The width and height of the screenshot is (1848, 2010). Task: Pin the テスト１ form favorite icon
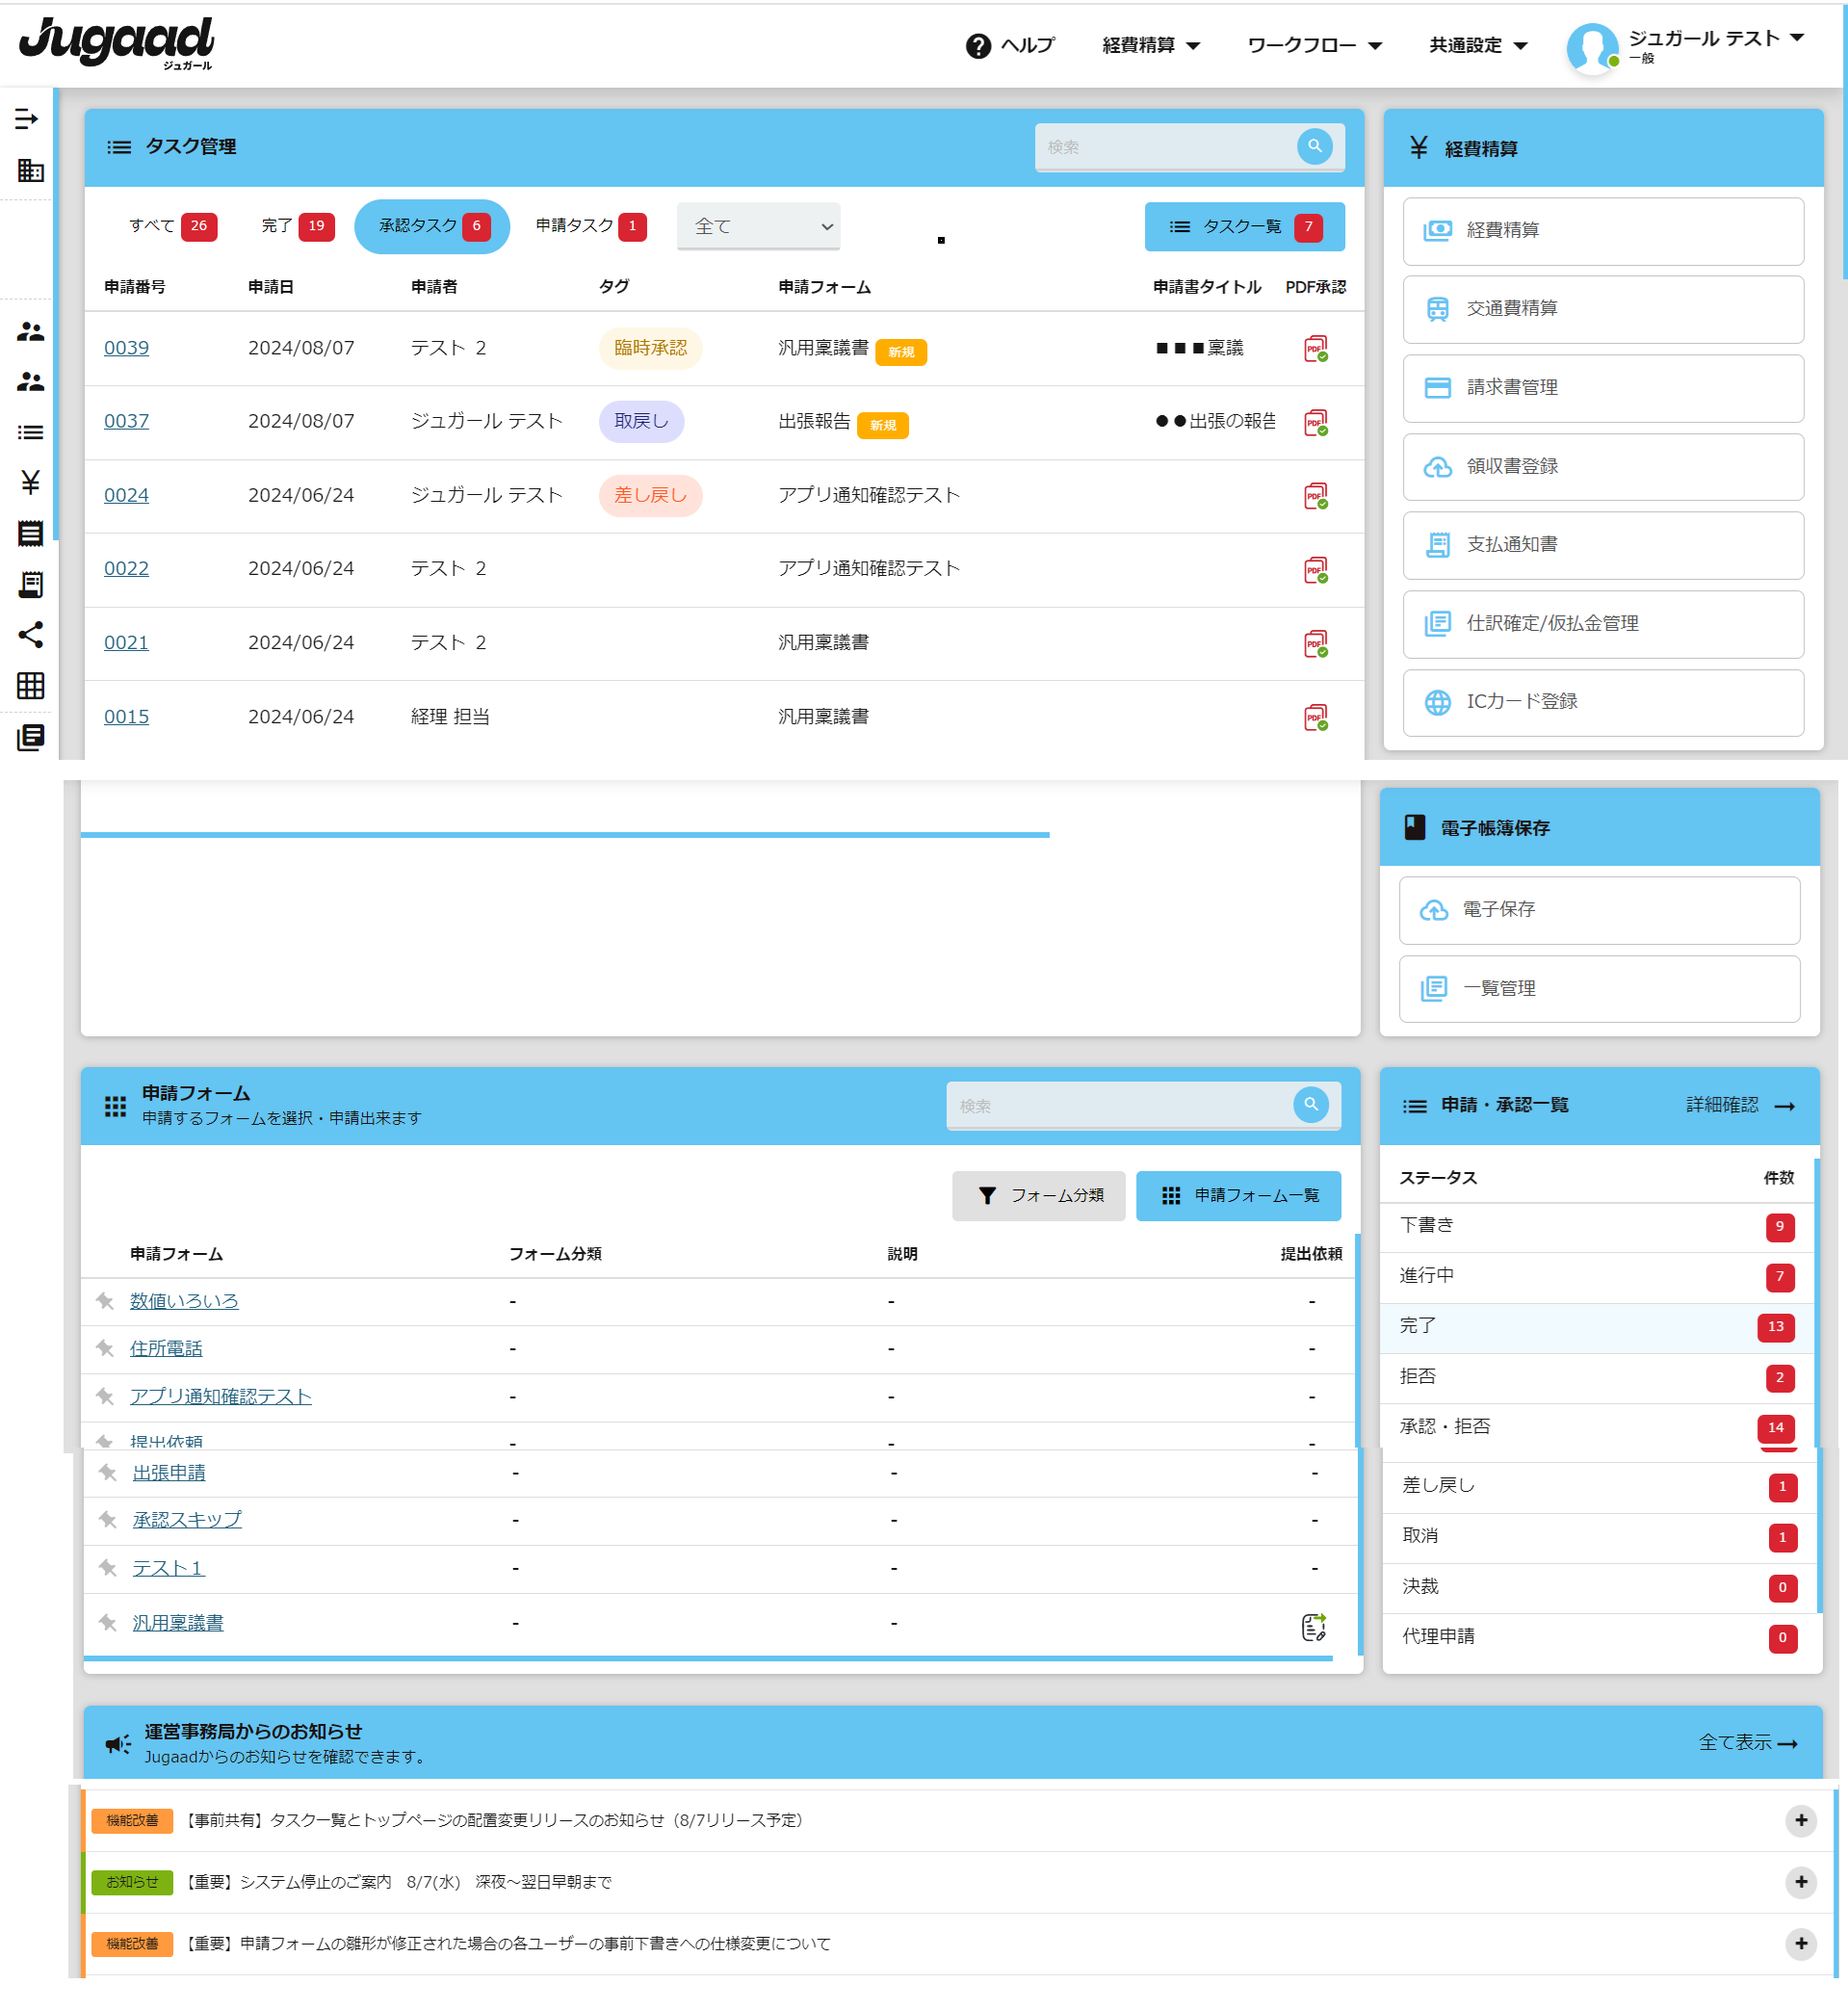coord(108,1568)
